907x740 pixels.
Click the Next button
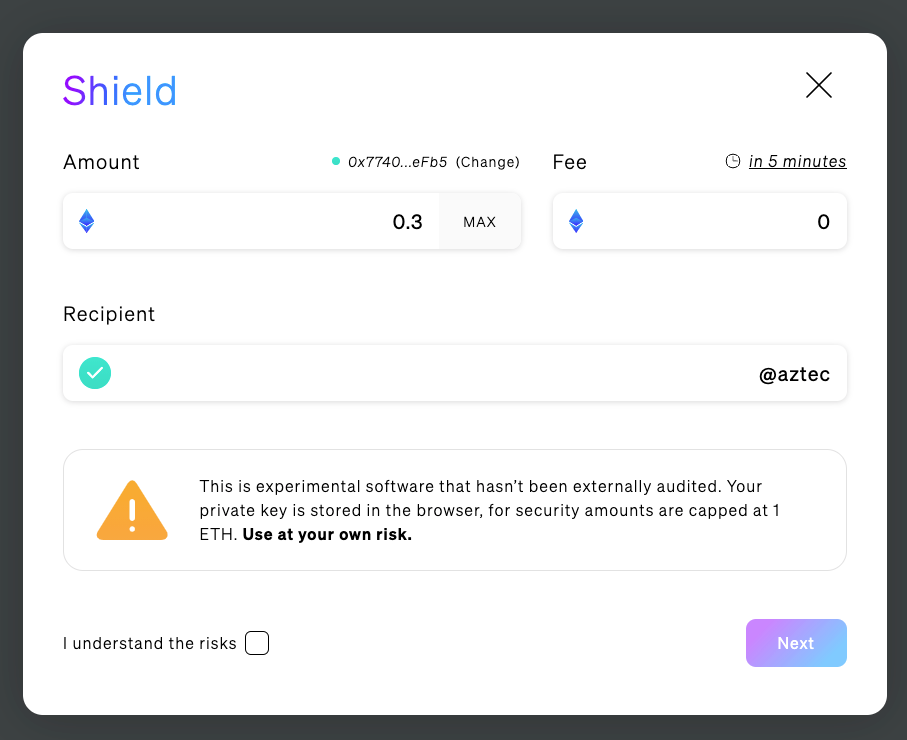[796, 643]
